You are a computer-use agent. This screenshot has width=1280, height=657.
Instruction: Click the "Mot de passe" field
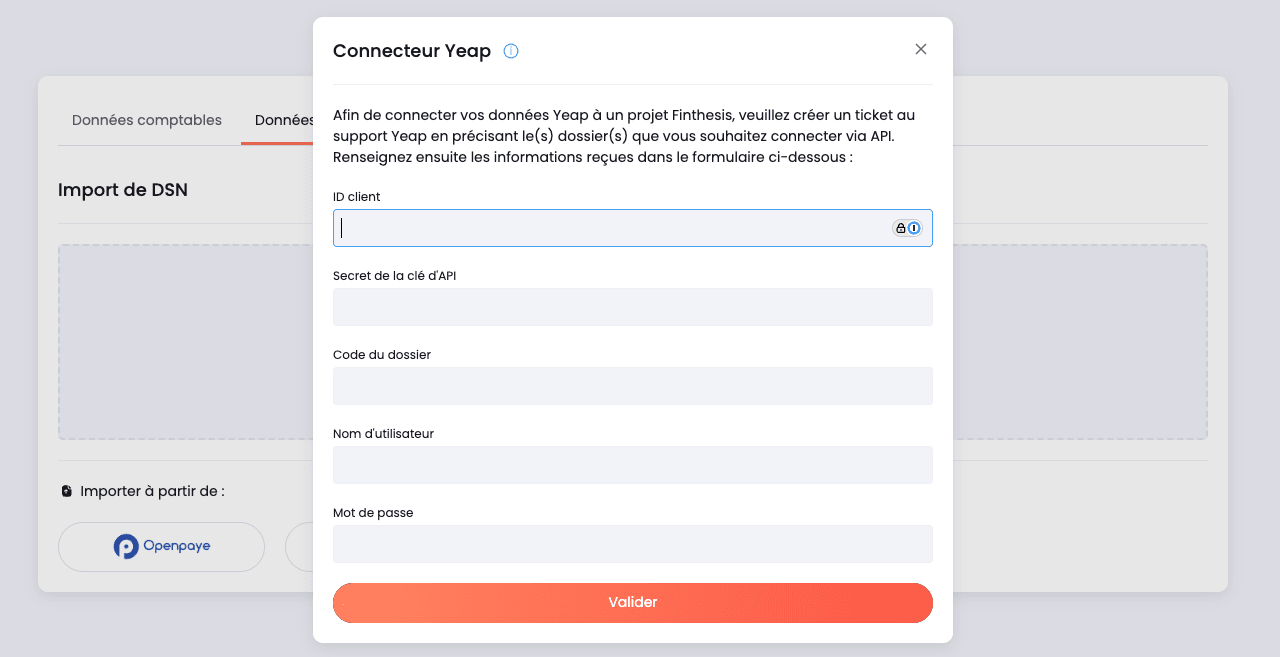632,544
